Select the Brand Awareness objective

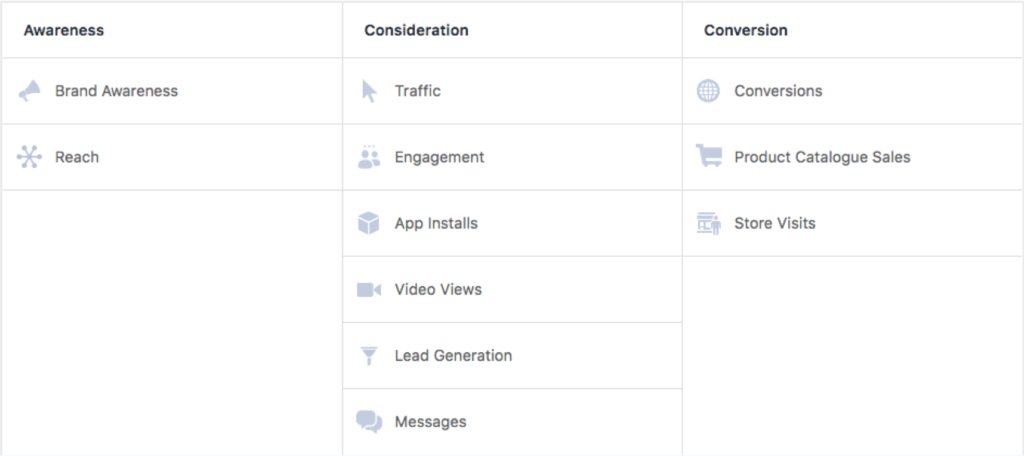pyautogui.click(x=116, y=91)
